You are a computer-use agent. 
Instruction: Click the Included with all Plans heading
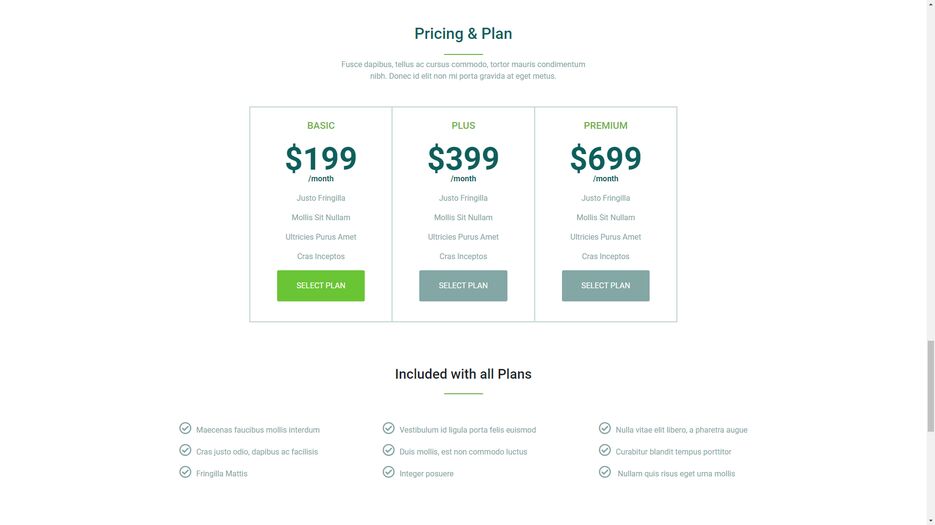tap(463, 374)
